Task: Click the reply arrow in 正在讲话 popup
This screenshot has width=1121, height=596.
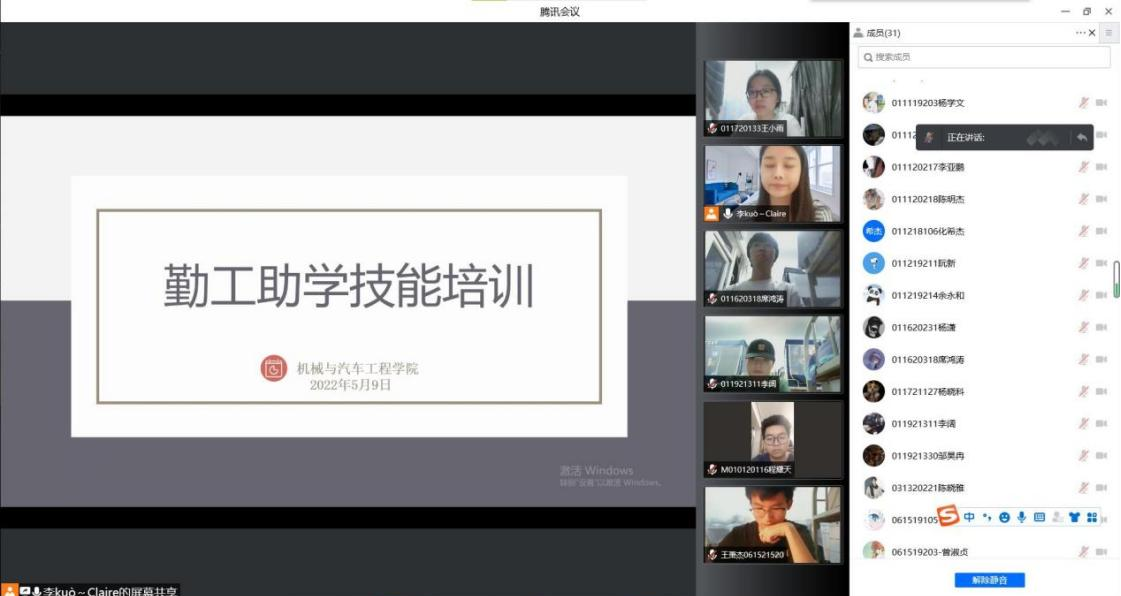Action: (1081, 138)
